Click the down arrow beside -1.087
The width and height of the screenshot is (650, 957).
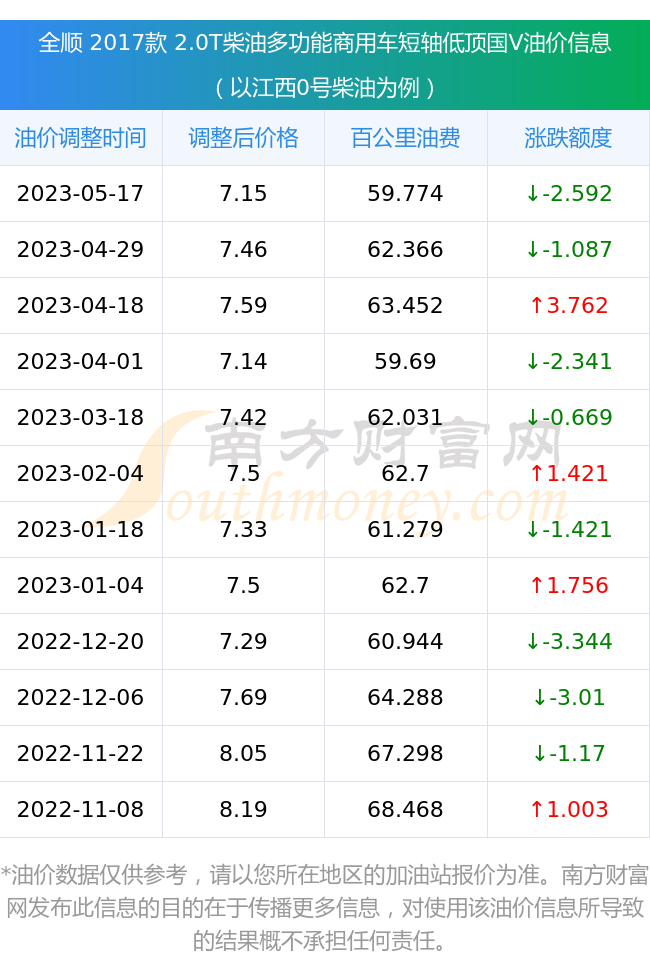click(x=533, y=249)
